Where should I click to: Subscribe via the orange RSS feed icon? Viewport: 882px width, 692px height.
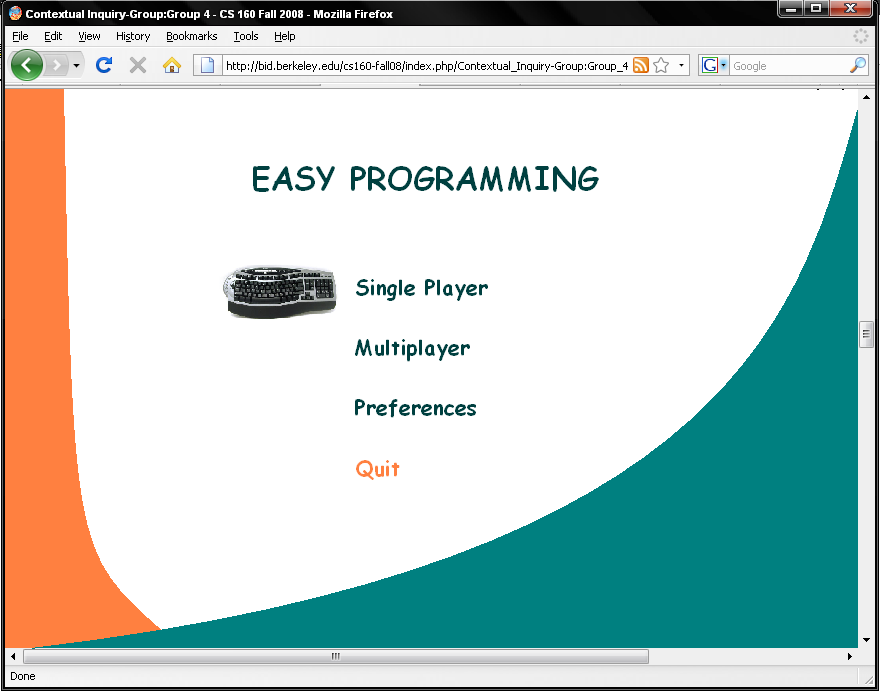pyautogui.click(x=641, y=65)
